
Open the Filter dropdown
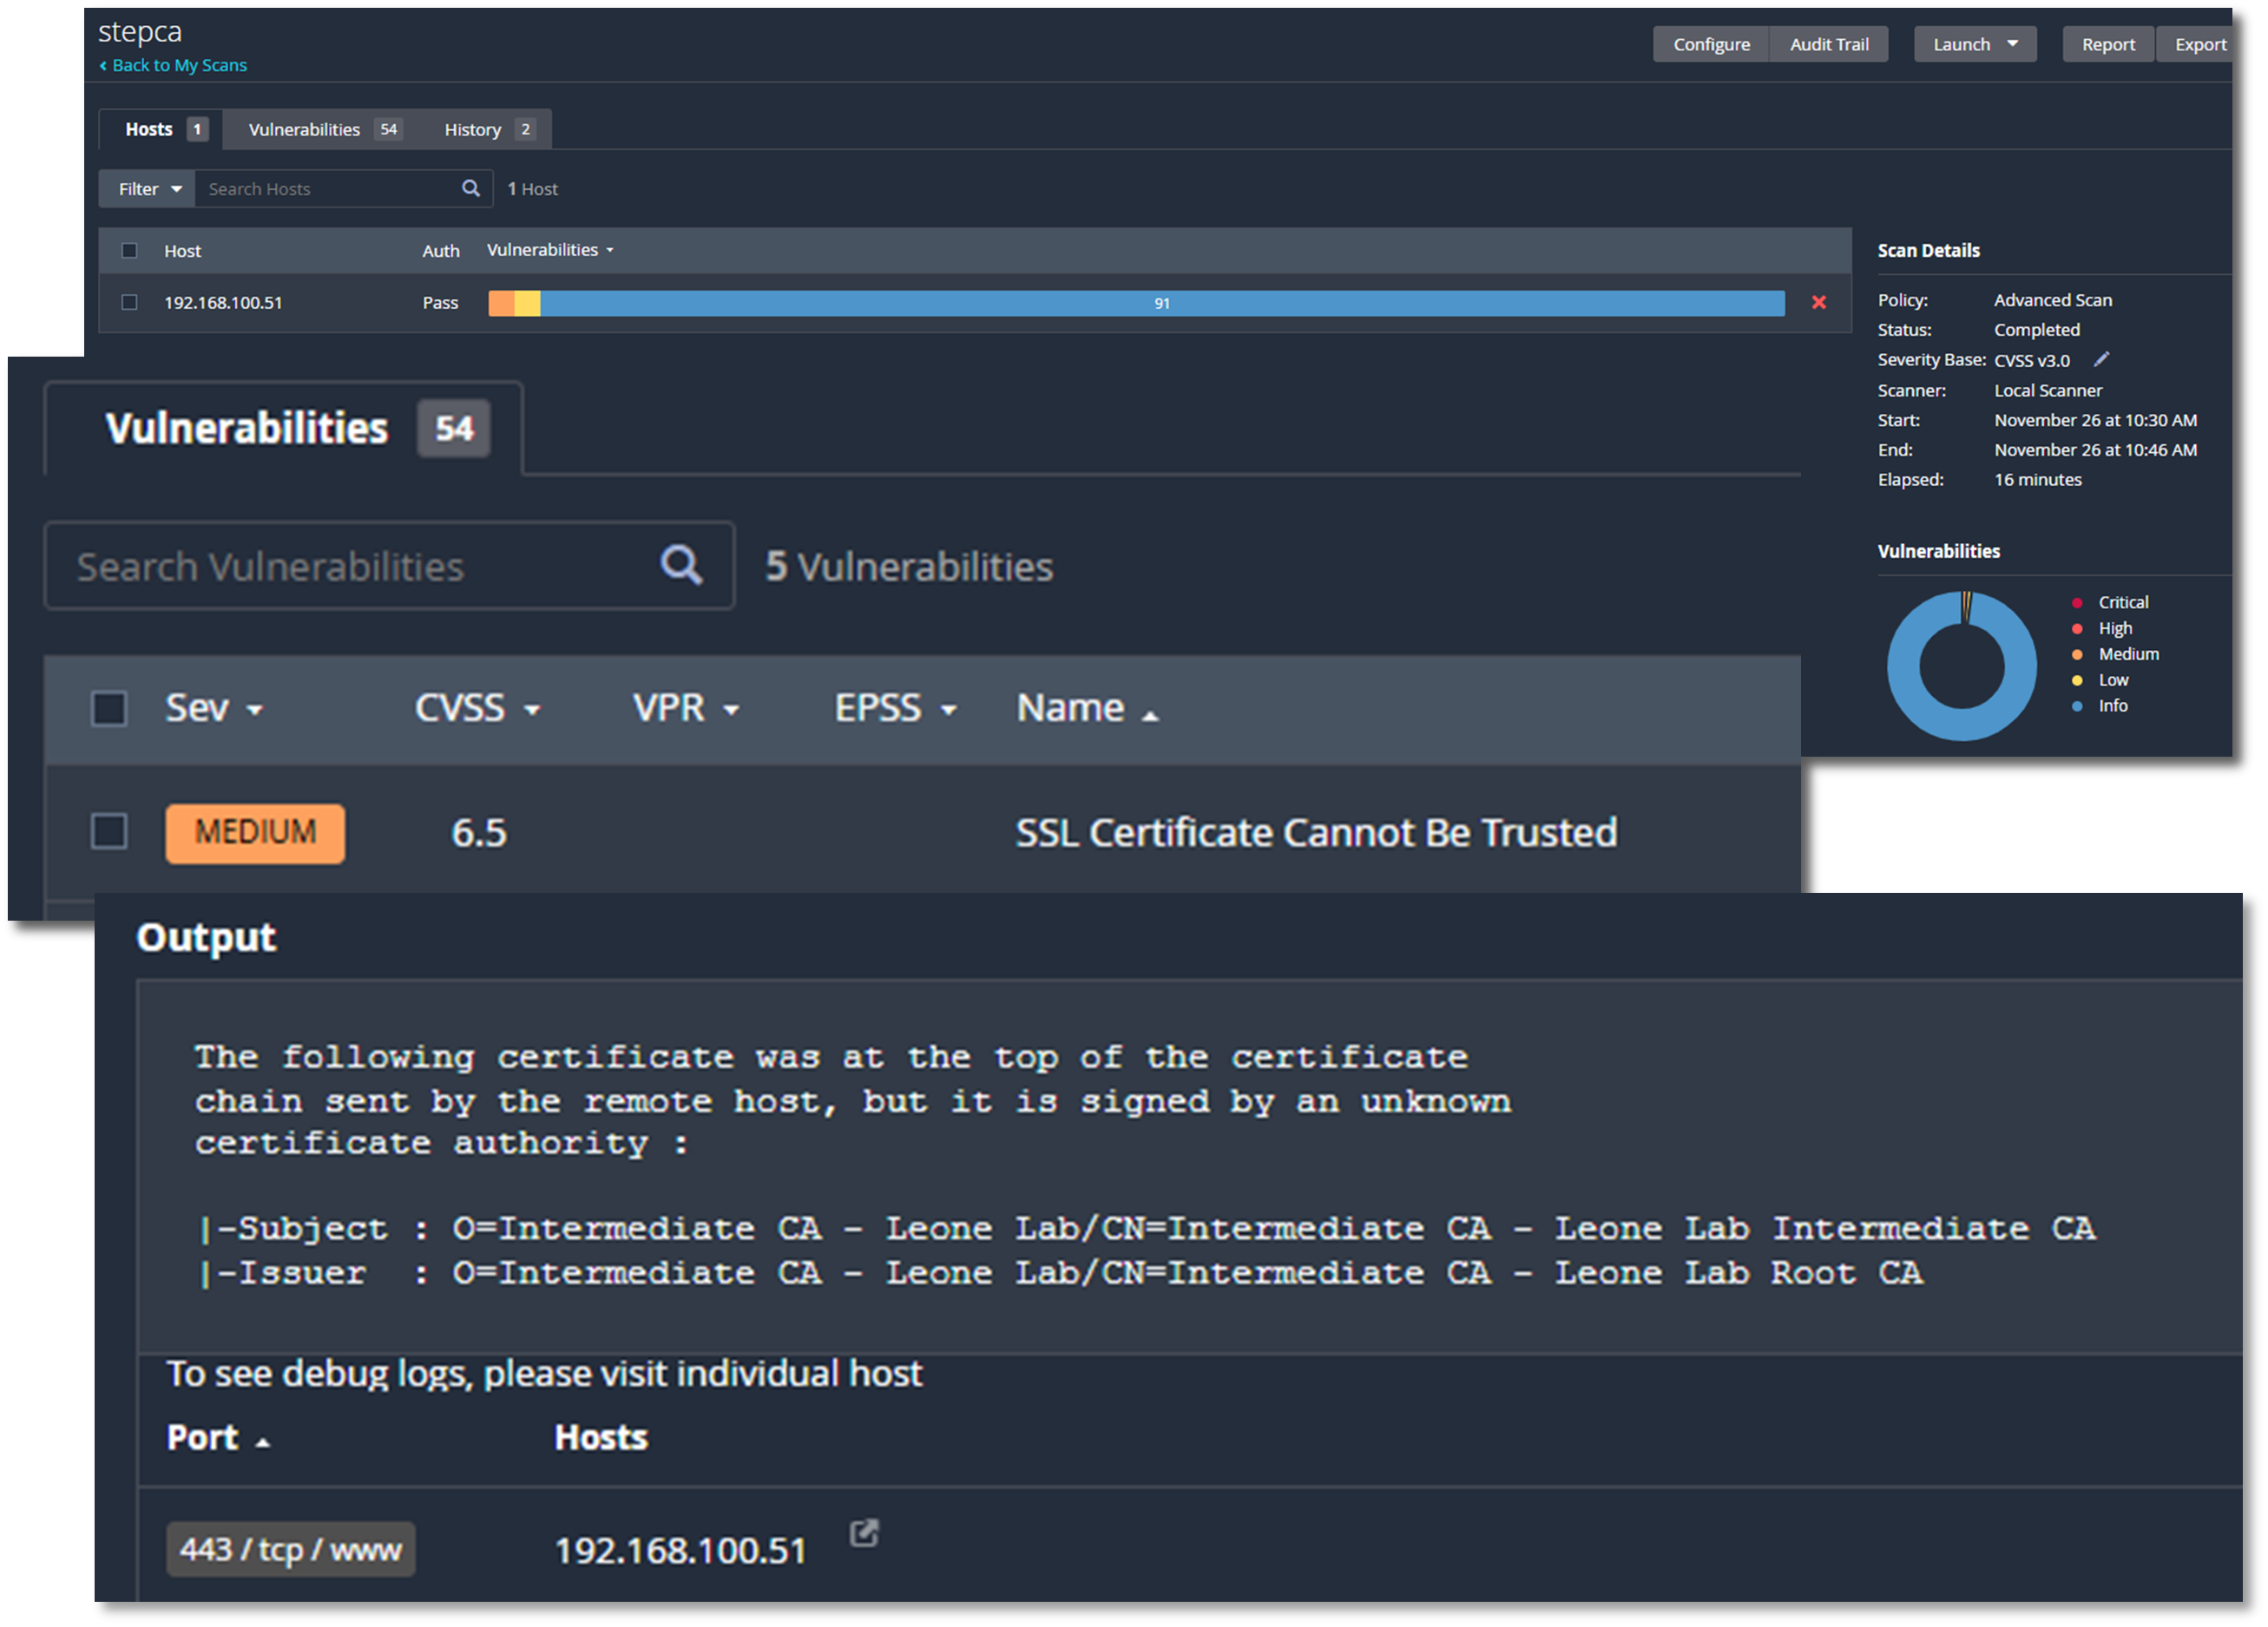[x=148, y=188]
